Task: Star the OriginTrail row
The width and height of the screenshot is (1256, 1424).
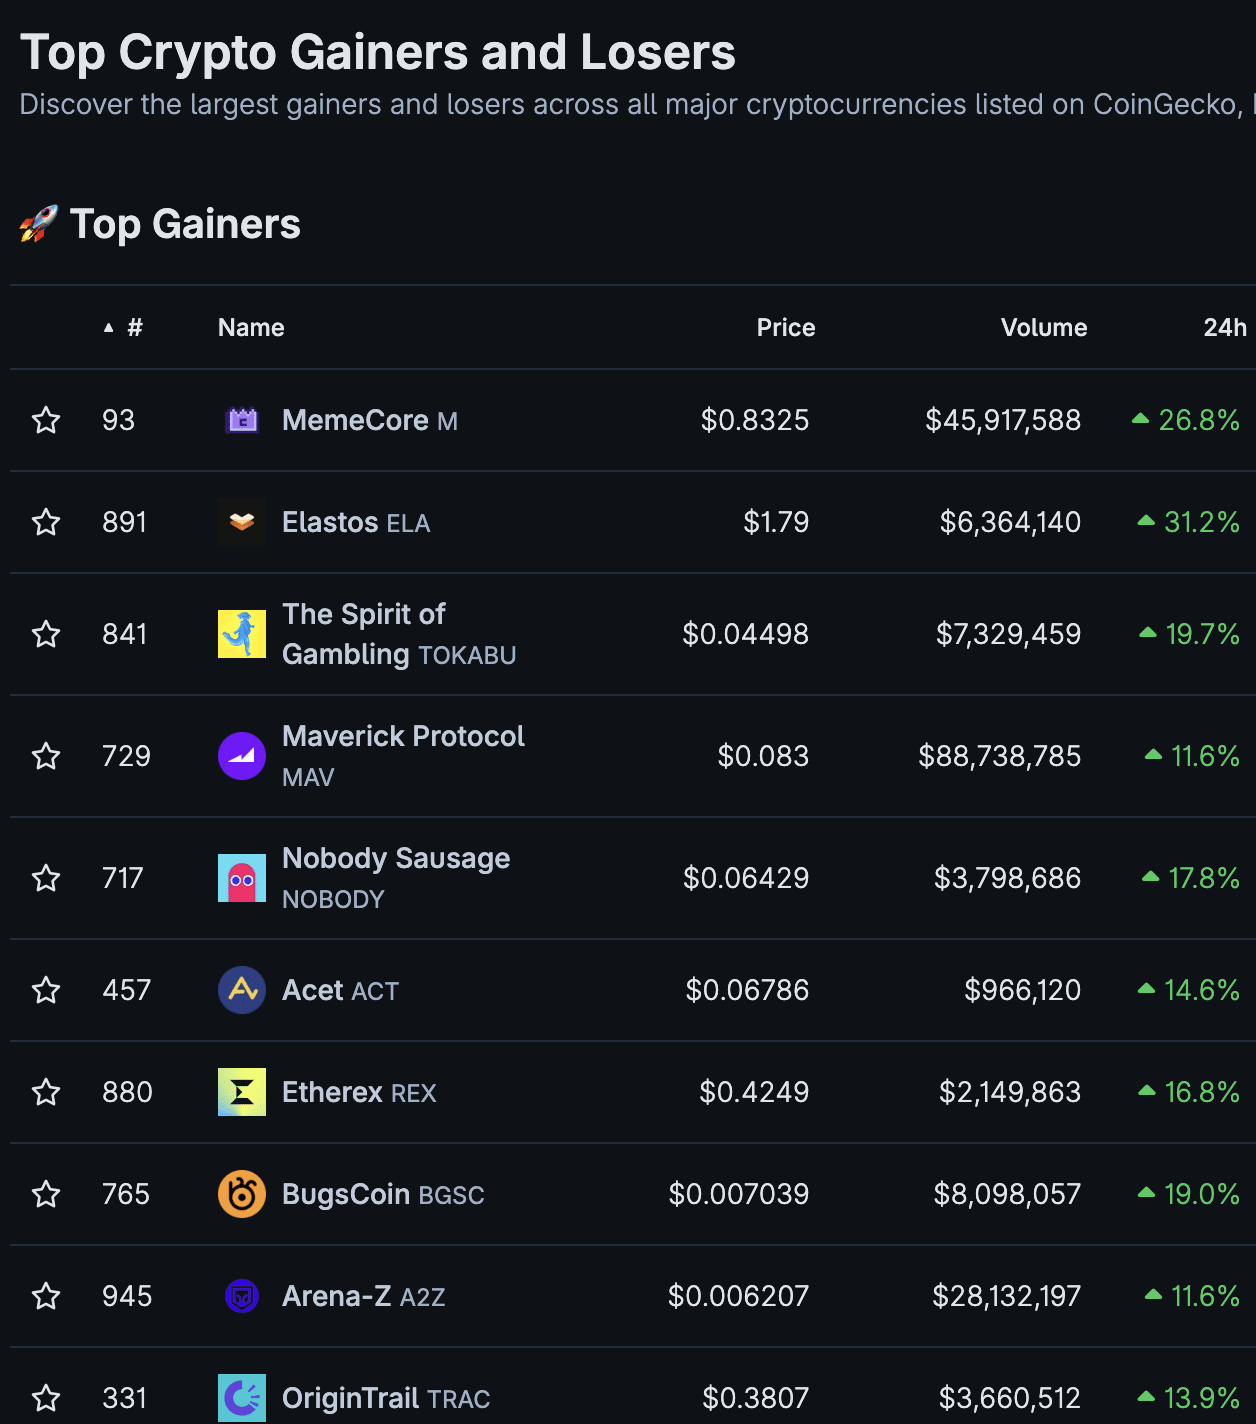Action: (x=46, y=1397)
